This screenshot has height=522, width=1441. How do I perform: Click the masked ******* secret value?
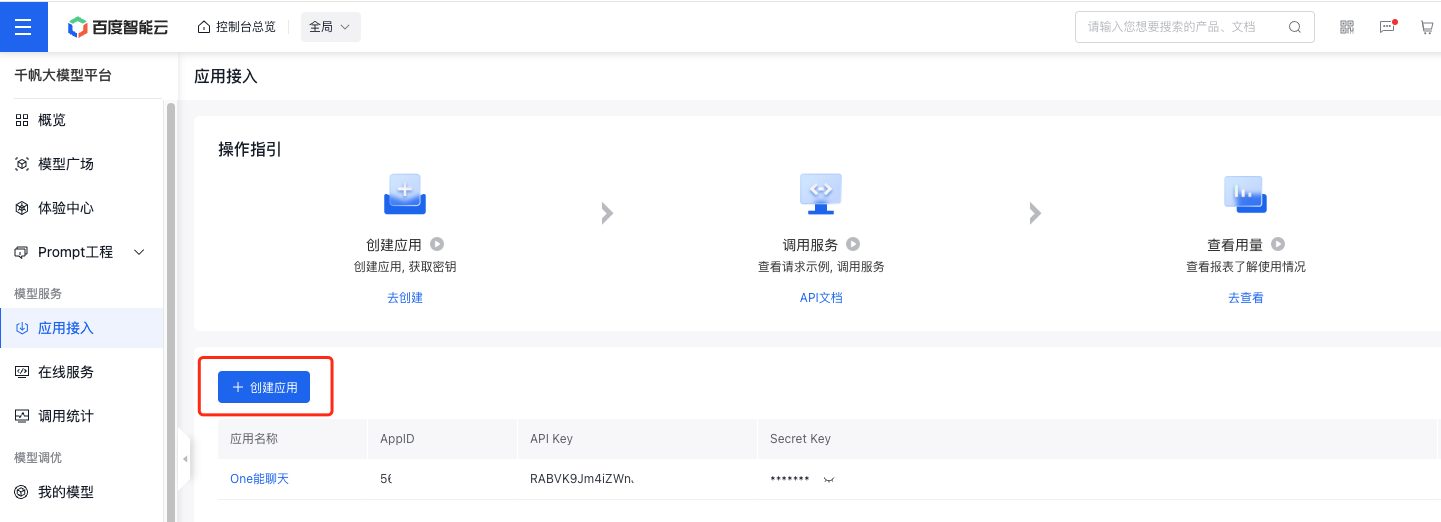coord(789,480)
